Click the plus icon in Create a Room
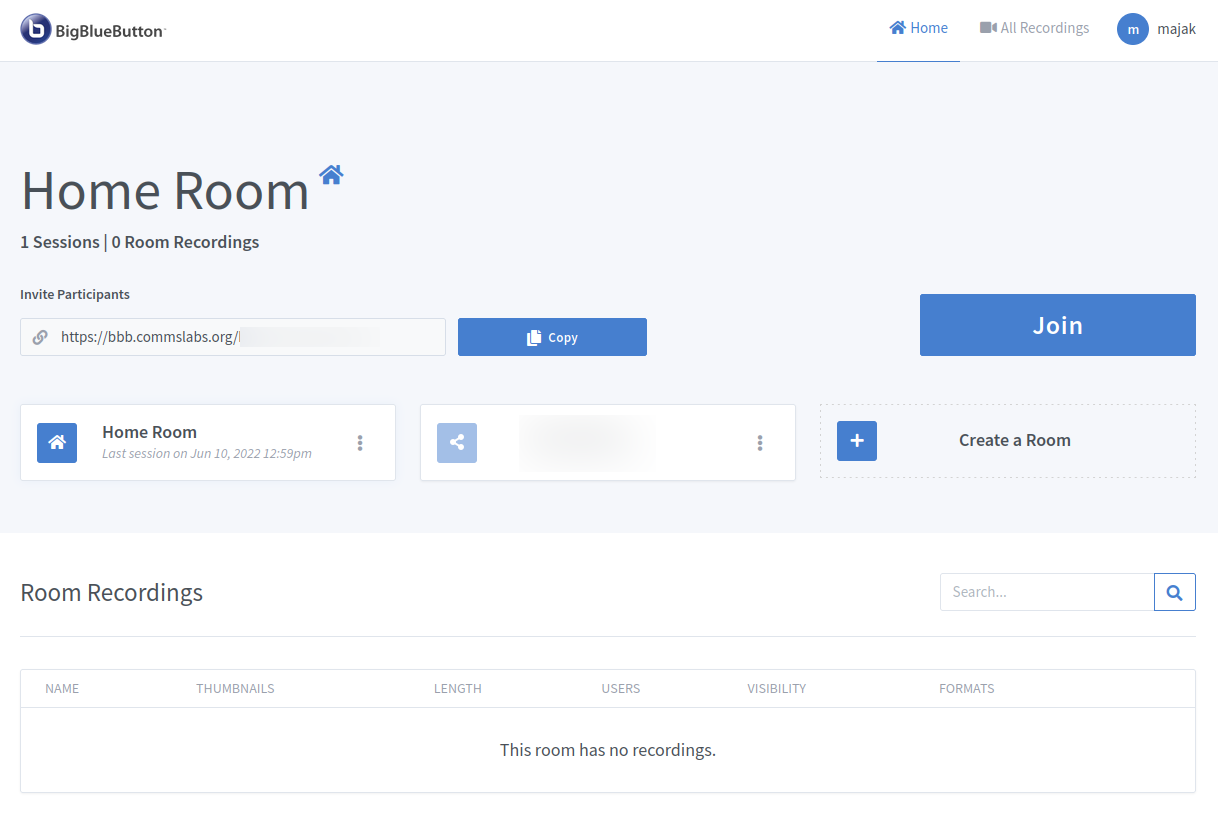 point(857,441)
